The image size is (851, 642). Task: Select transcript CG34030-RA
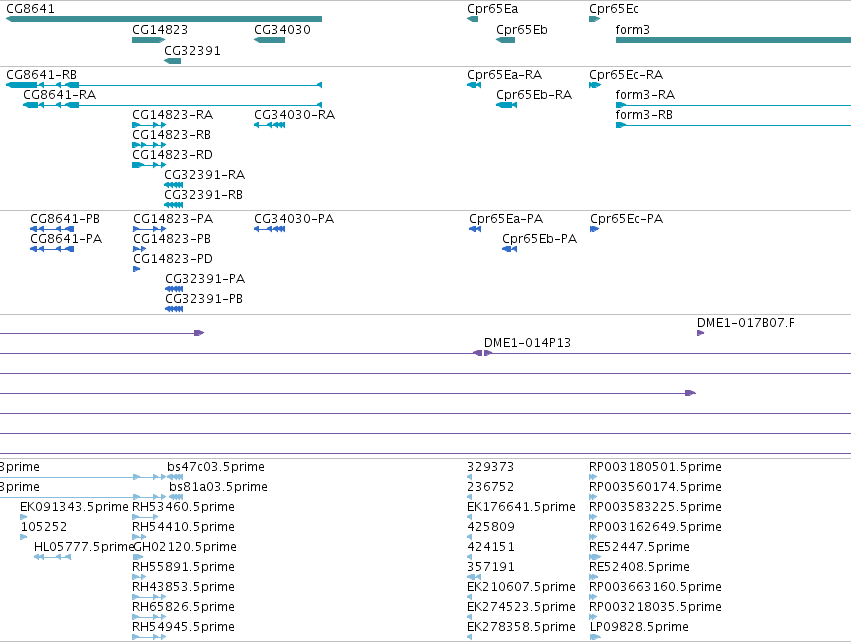point(269,125)
